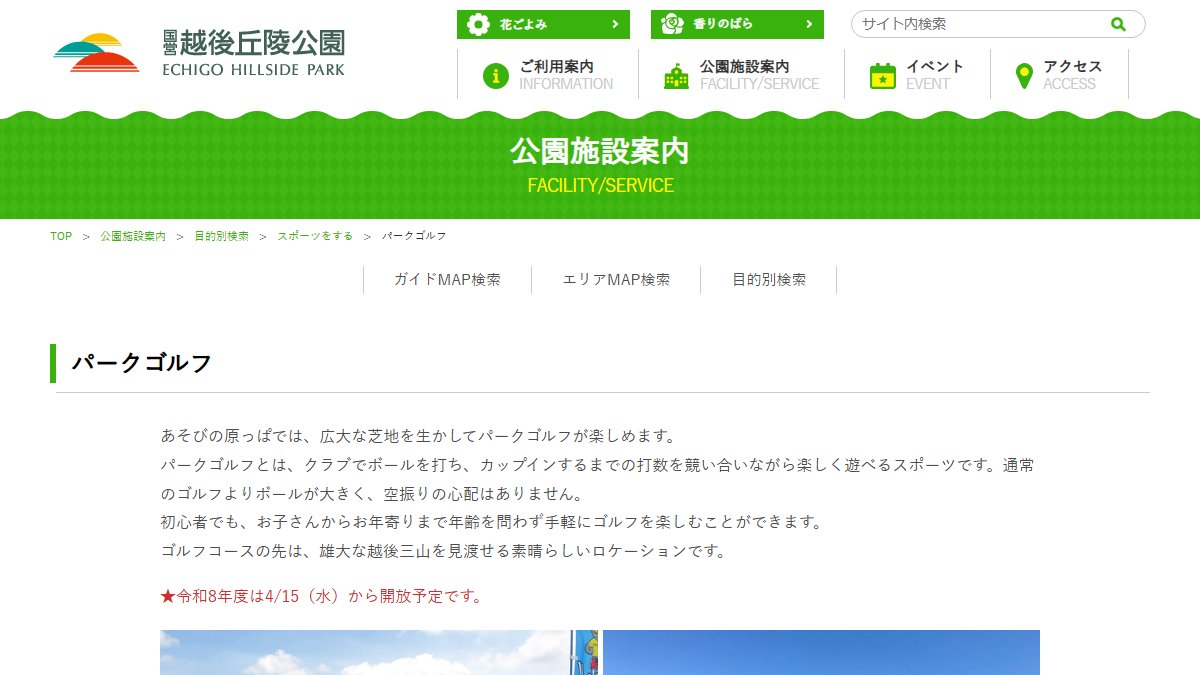Open the イベント EVENT menu
The height and width of the screenshot is (675, 1200).
point(917,75)
